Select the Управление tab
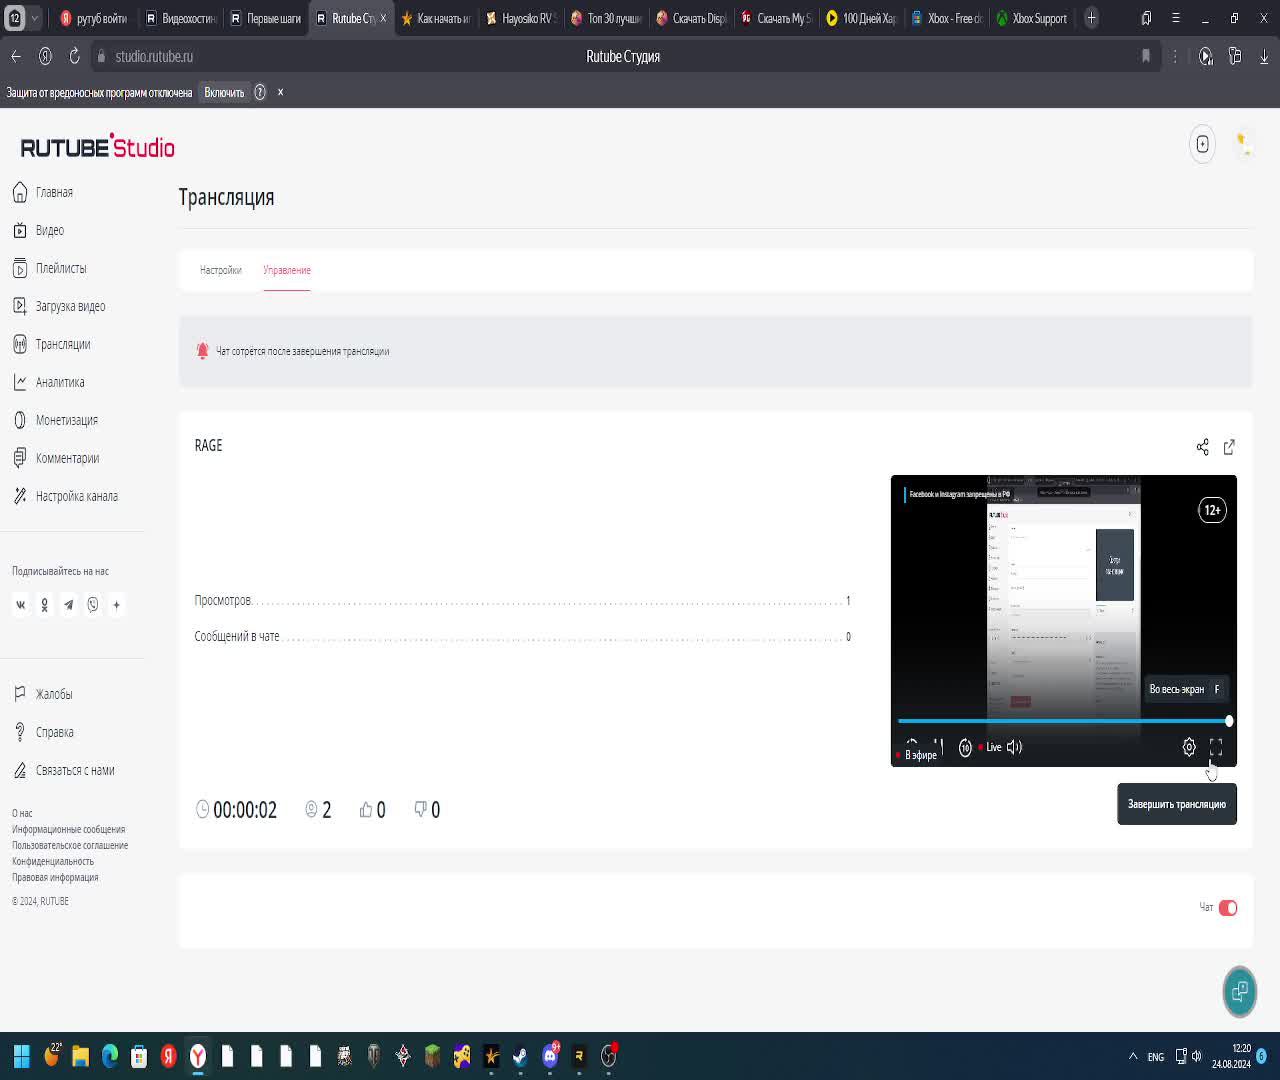 pyautogui.click(x=287, y=270)
